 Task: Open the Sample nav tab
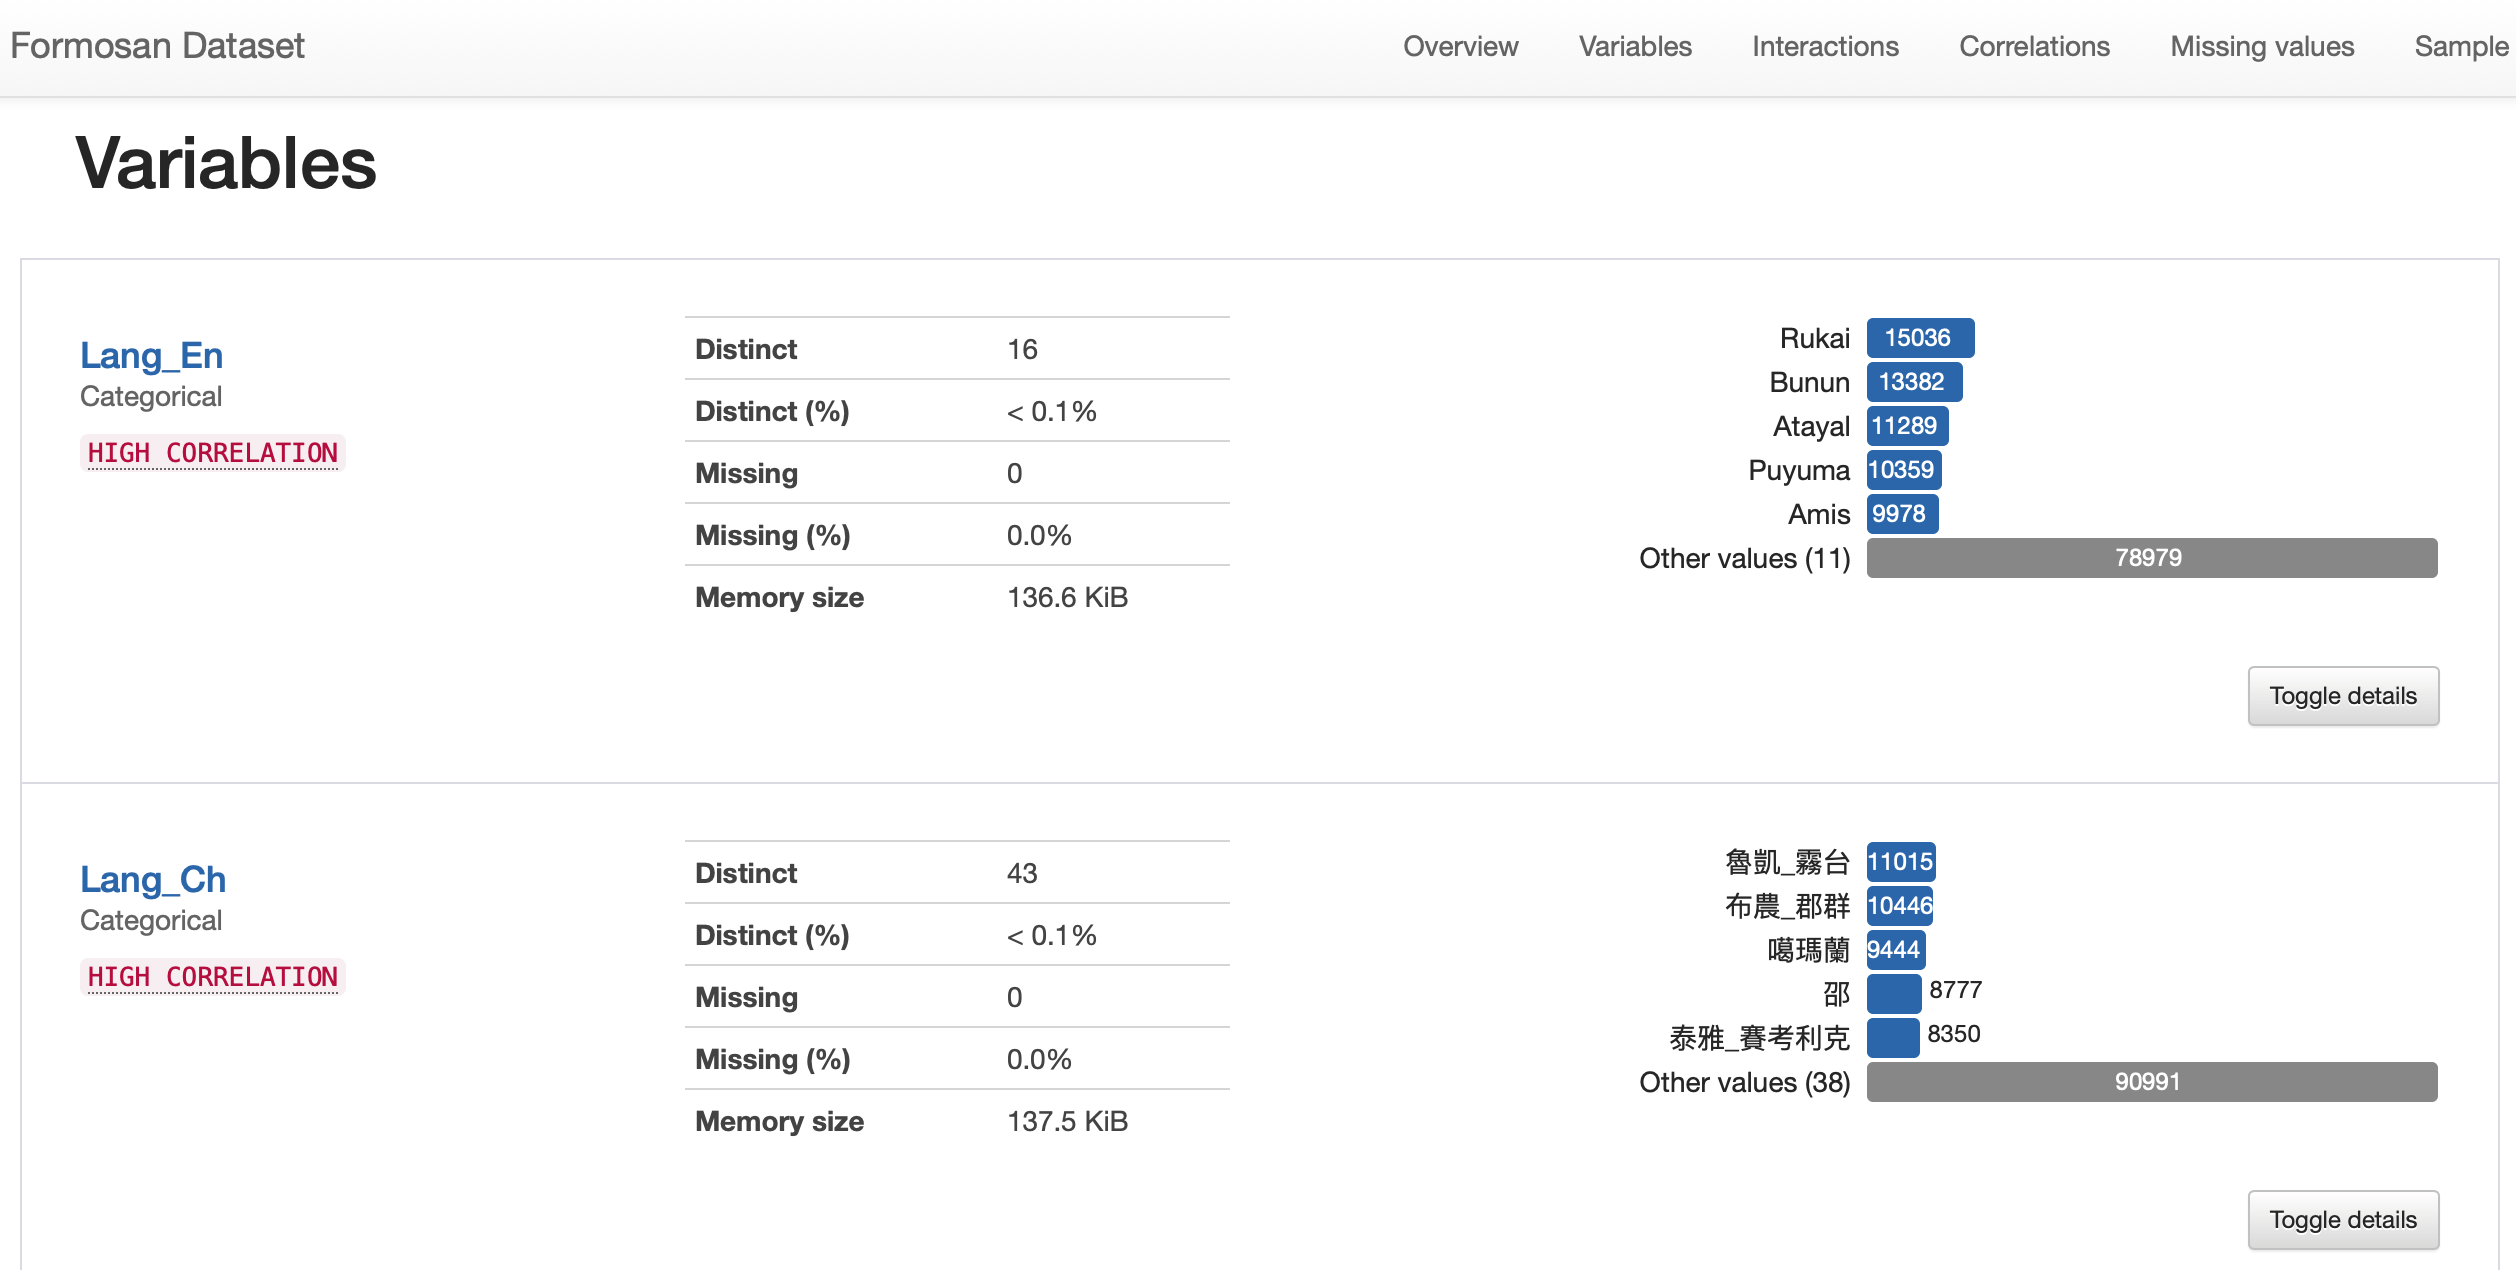pyautogui.click(x=2460, y=46)
